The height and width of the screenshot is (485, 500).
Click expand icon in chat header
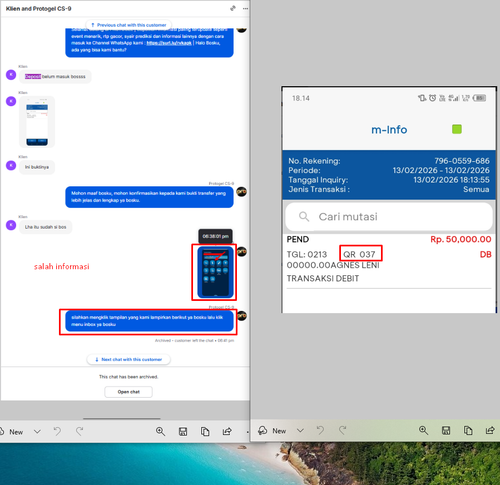[x=233, y=8]
